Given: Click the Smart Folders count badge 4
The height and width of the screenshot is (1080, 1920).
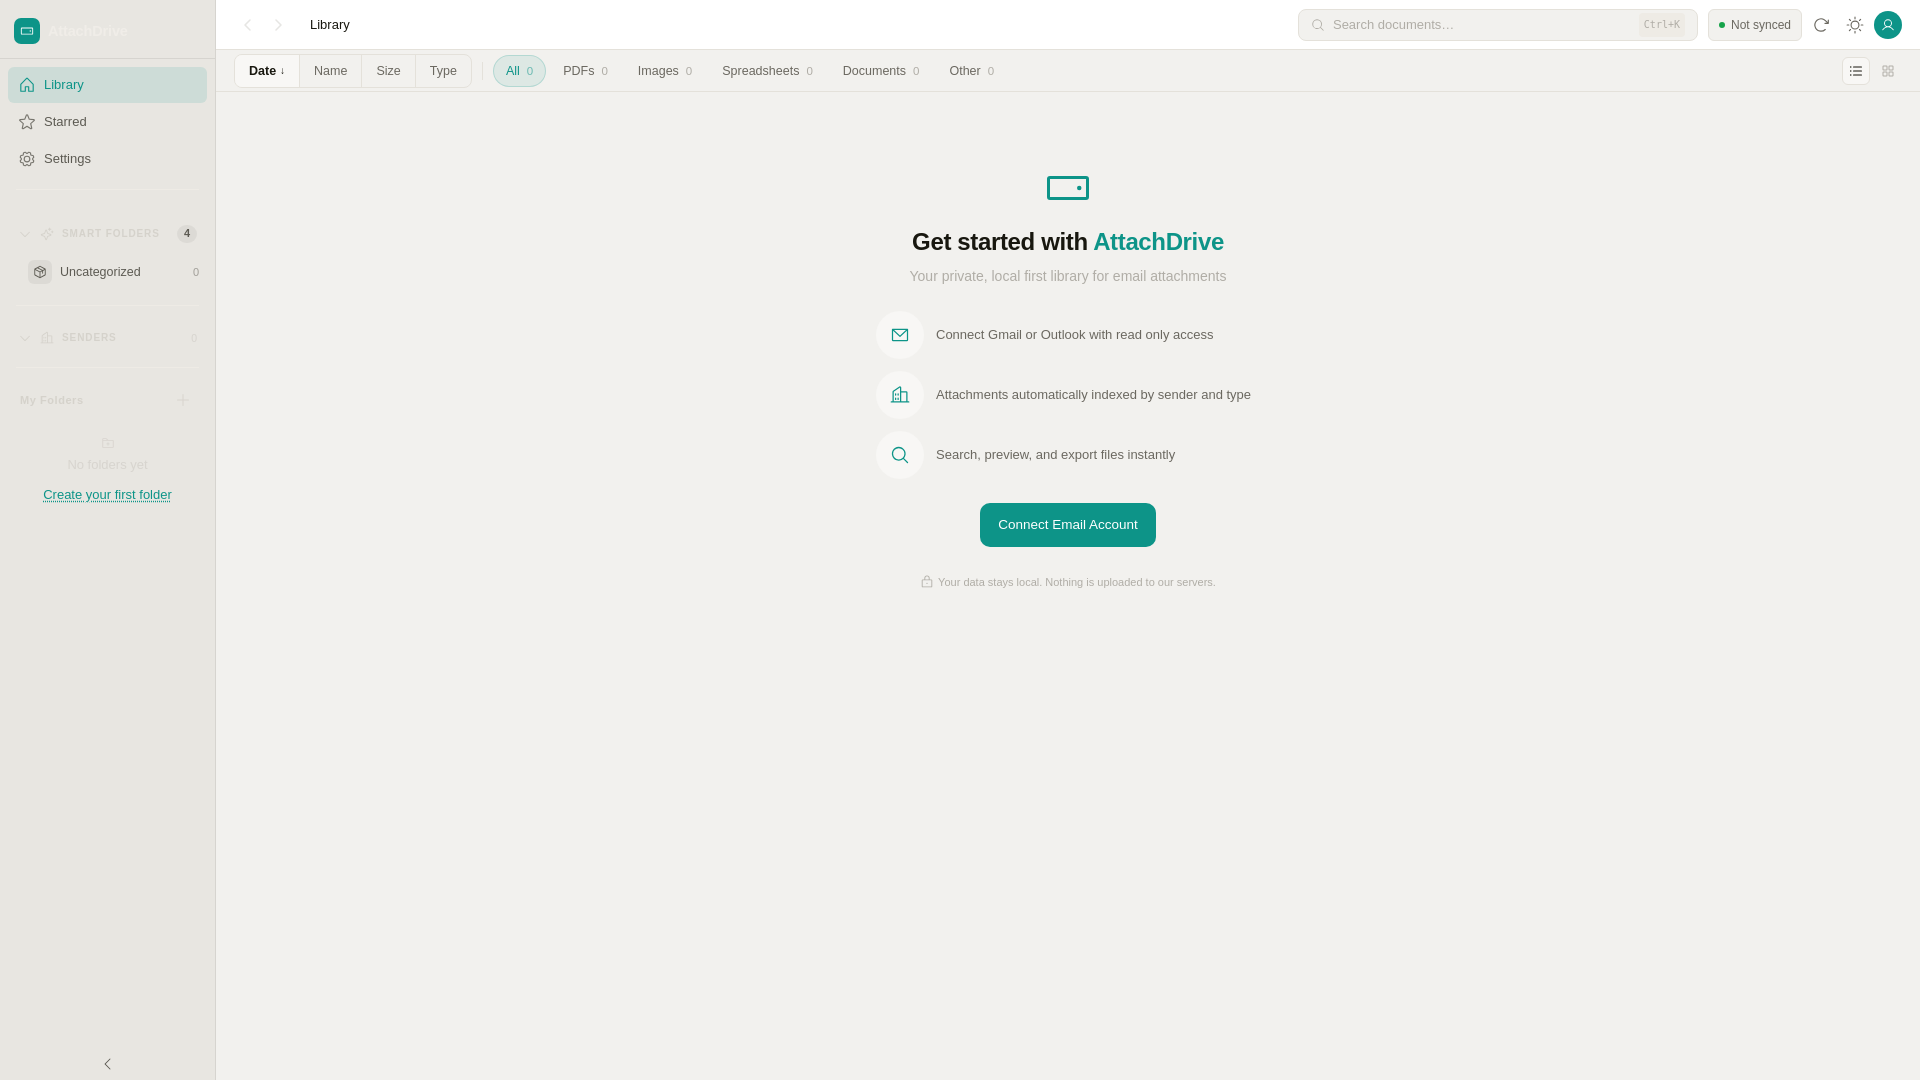Looking at the screenshot, I should [187, 234].
